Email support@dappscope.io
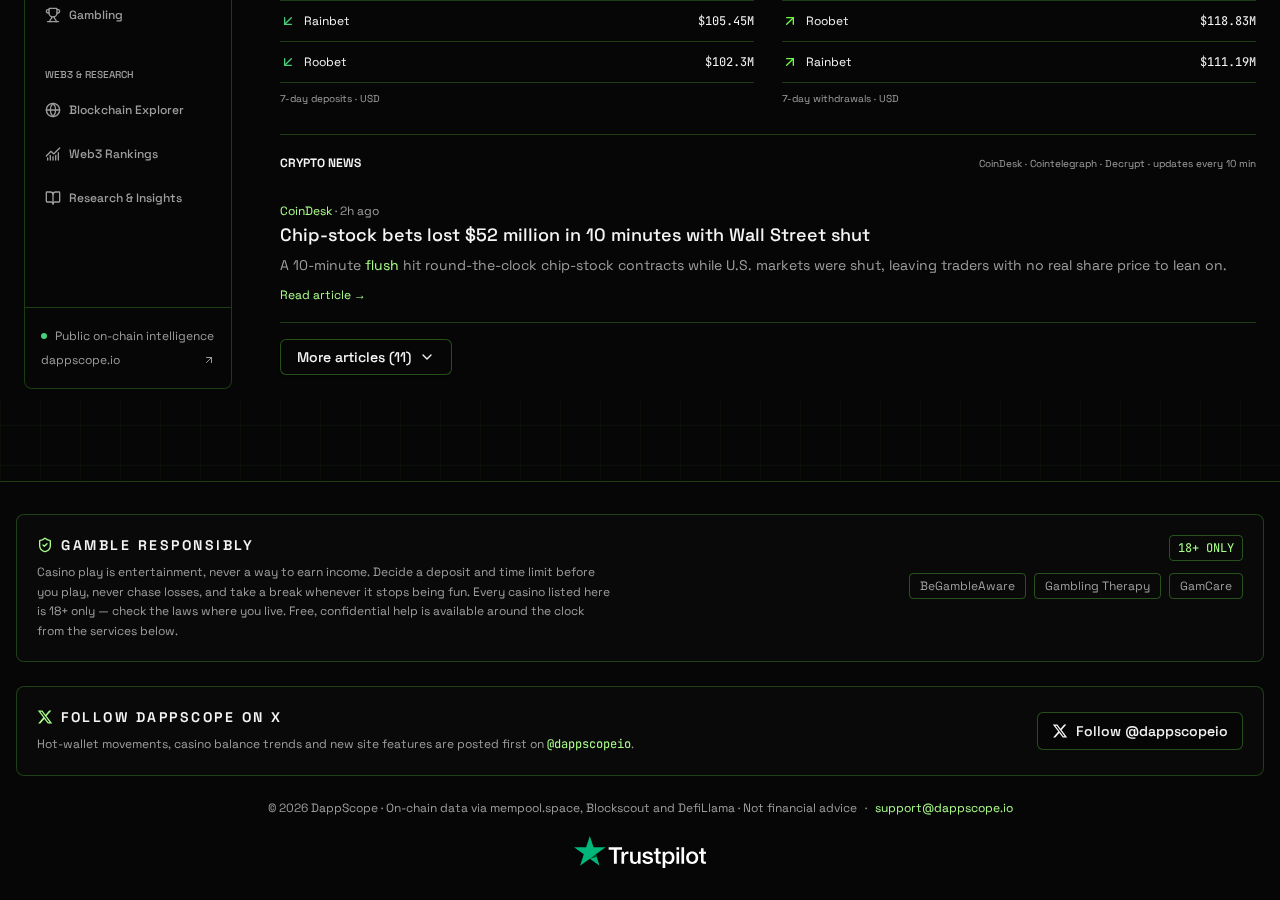This screenshot has height=900, width=1280. click(x=944, y=808)
